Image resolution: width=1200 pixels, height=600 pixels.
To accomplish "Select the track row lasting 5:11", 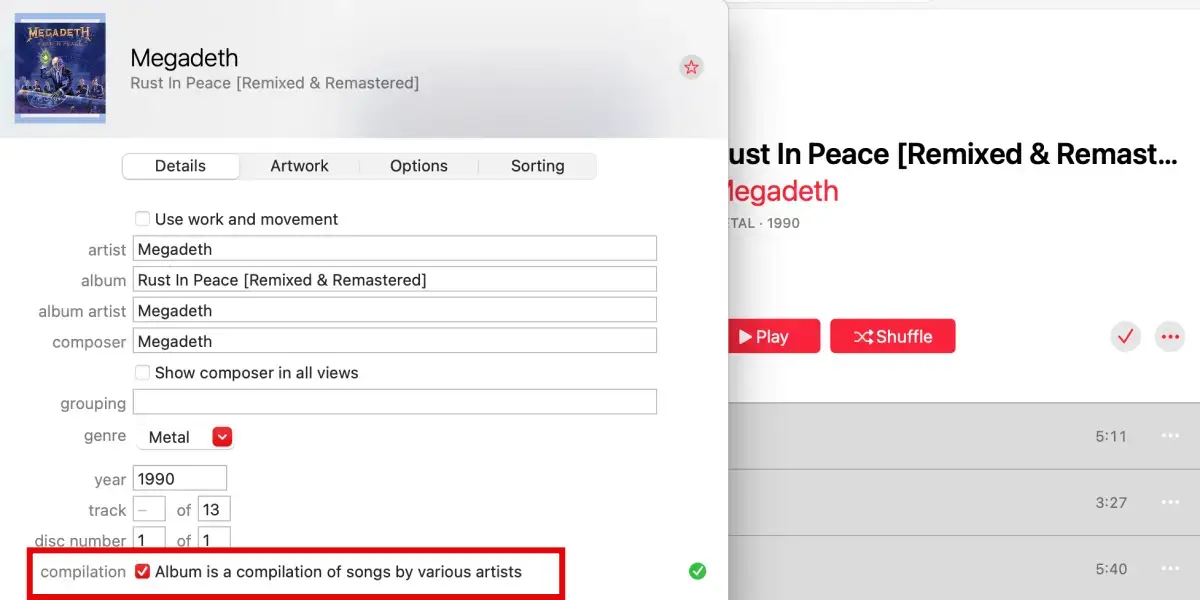I will [x=964, y=436].
